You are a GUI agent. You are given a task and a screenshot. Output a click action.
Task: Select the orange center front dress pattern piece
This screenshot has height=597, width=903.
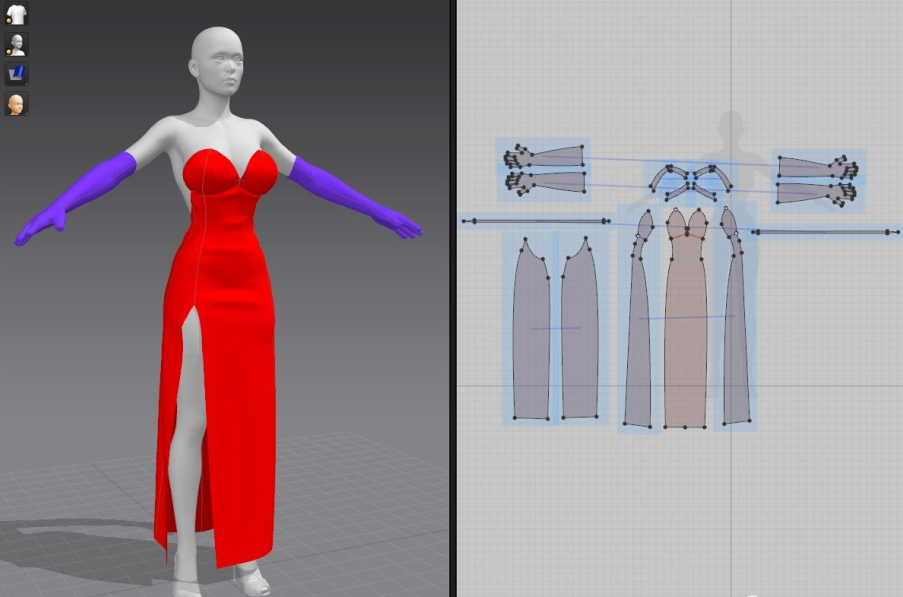tap(685, 322)
